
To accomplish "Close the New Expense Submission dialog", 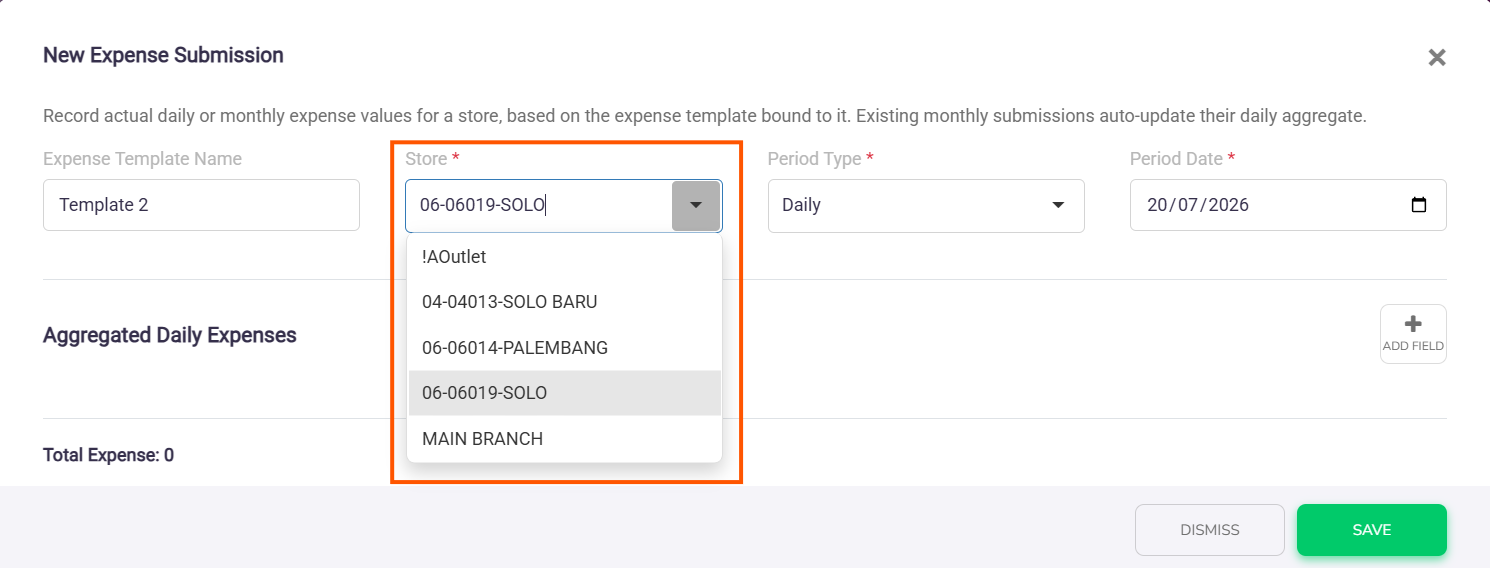I will point(1437,57).
